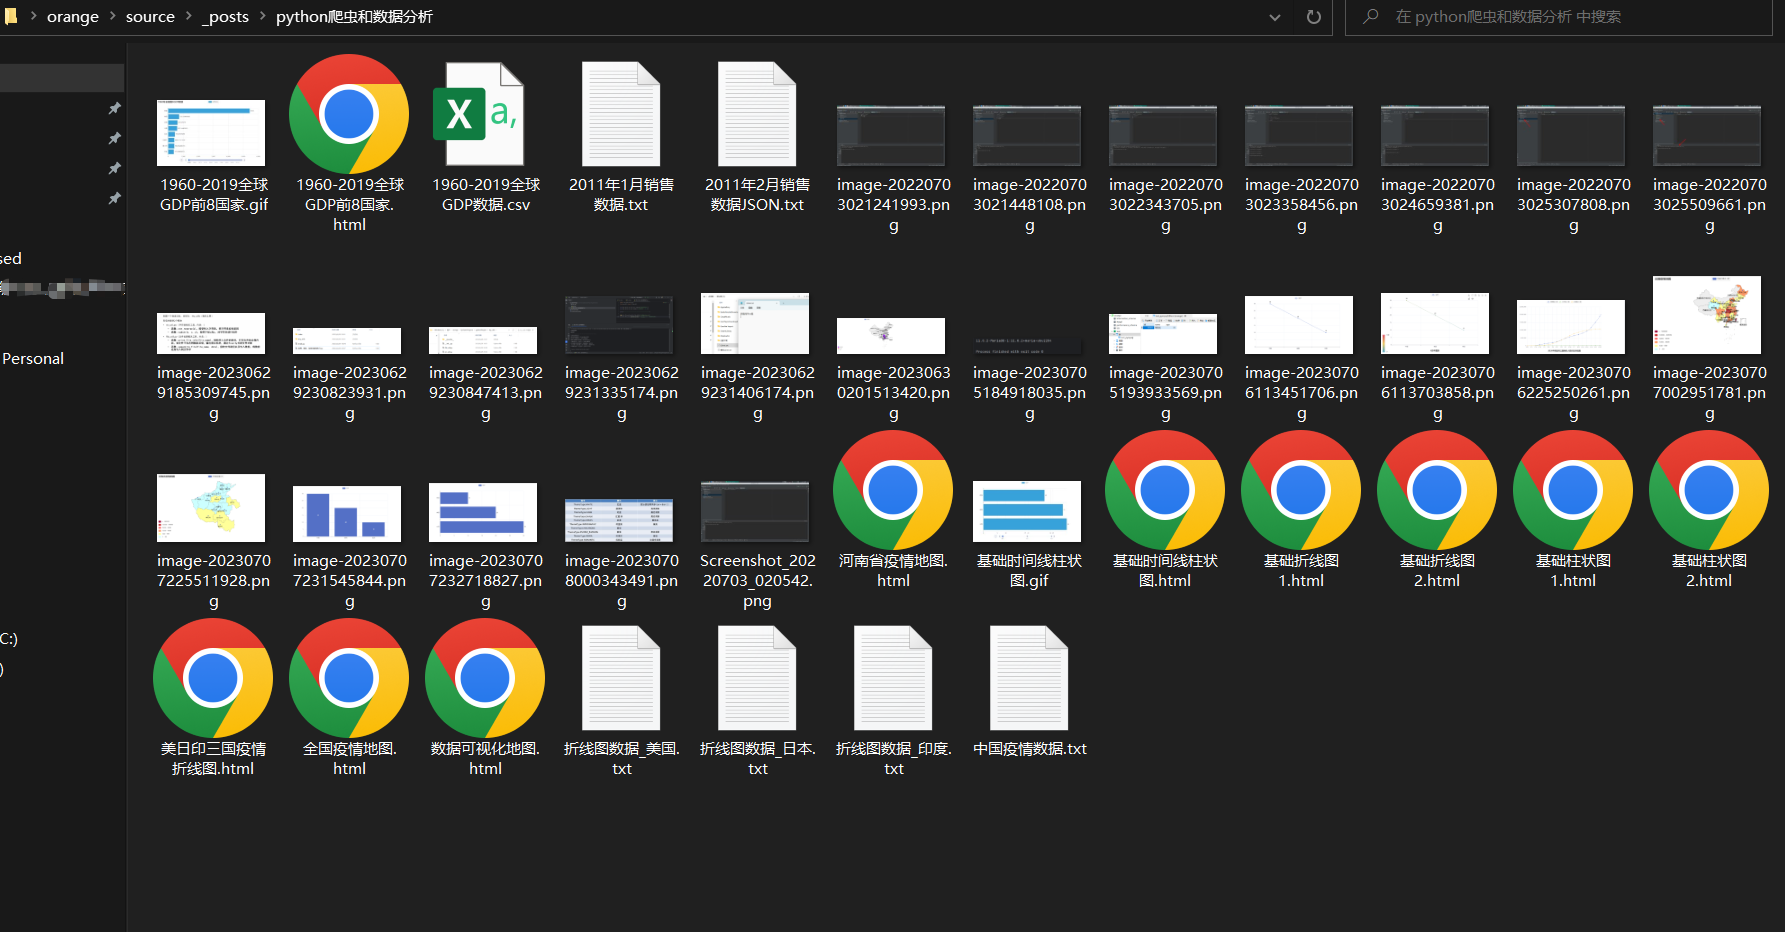Screen dimensions: 1785x932
Task: Select the 中国疫情数据.txt file
Action: 1029,678
